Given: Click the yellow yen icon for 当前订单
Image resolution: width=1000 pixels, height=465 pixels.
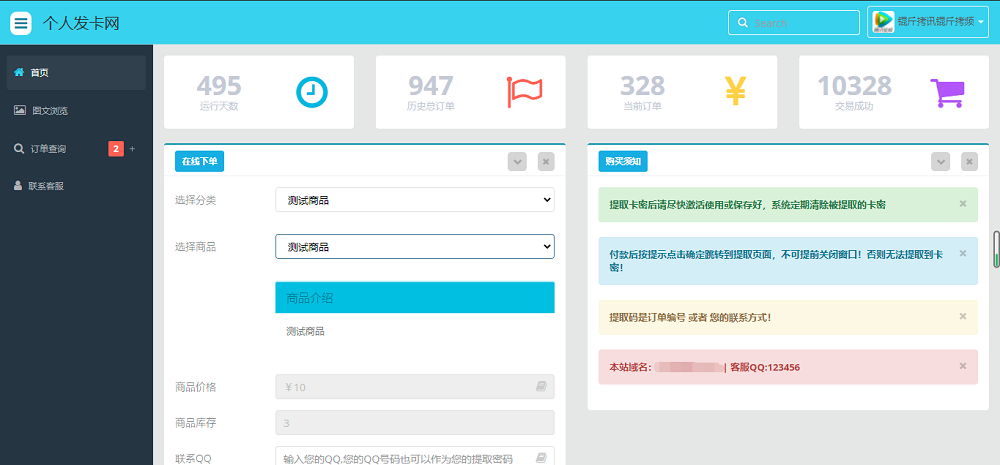Looking at the screenshot, I should 736,92.
